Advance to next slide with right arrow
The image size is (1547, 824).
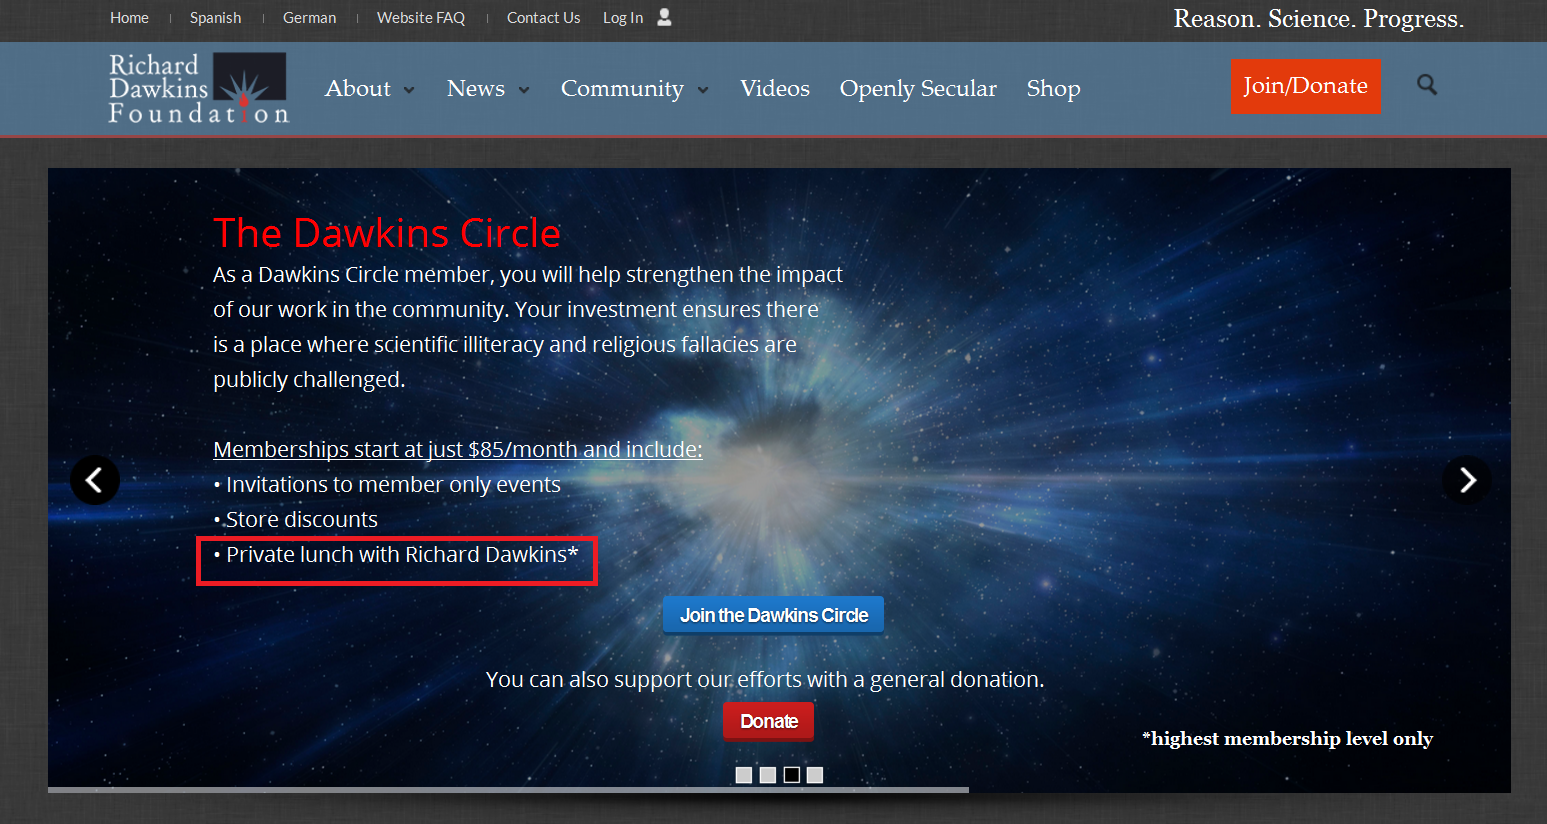(x=1466, y=481)
